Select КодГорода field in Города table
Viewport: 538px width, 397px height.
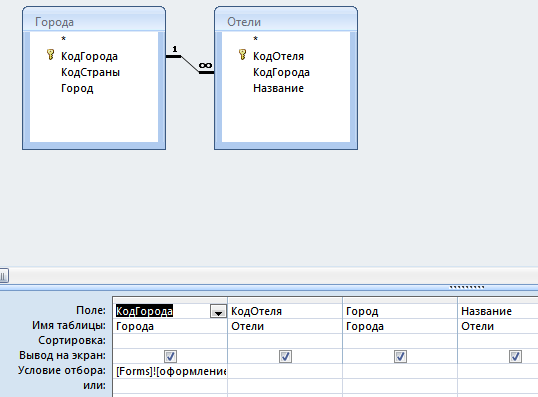[x=89, y=56]
